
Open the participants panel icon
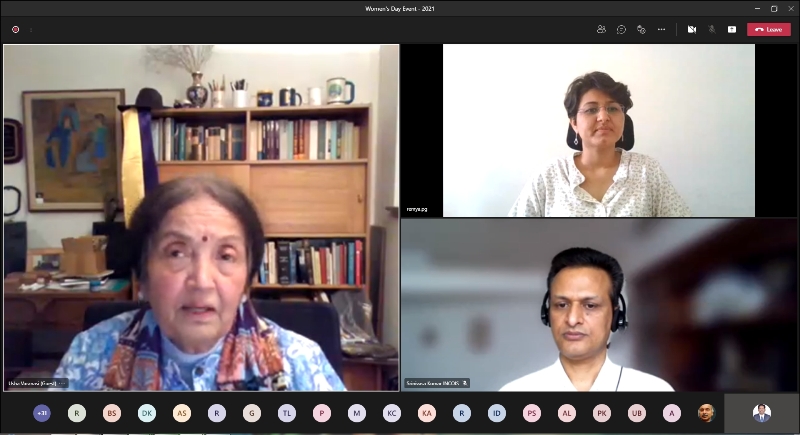[601, 29]
